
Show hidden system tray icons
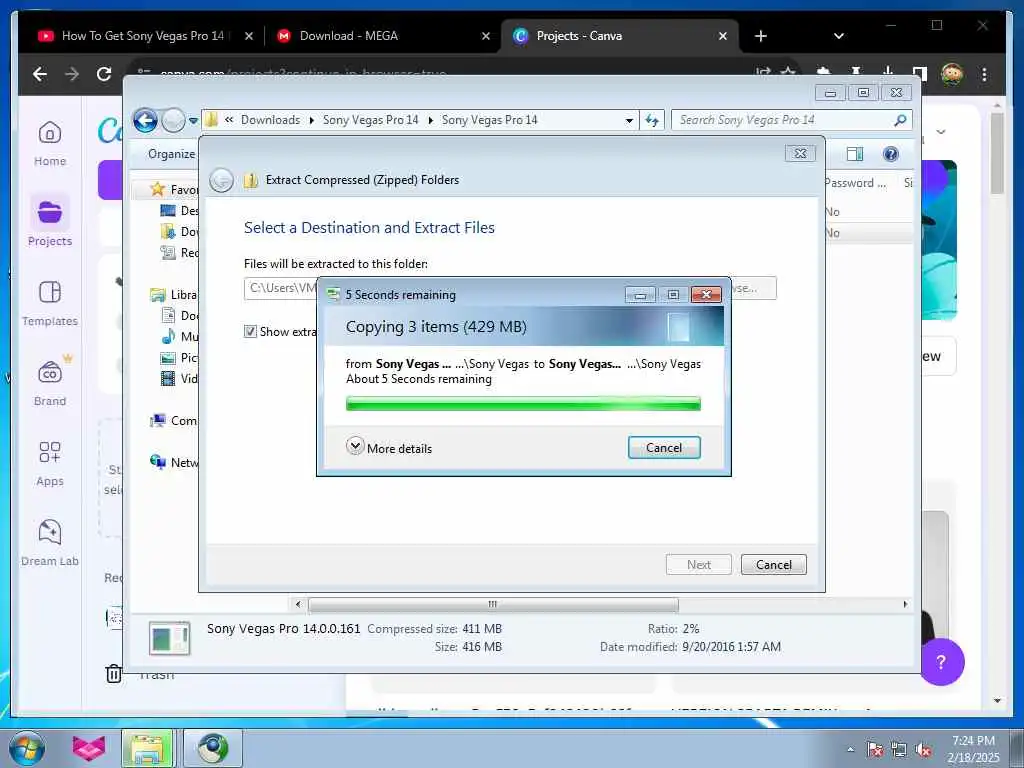coord(850,750)
